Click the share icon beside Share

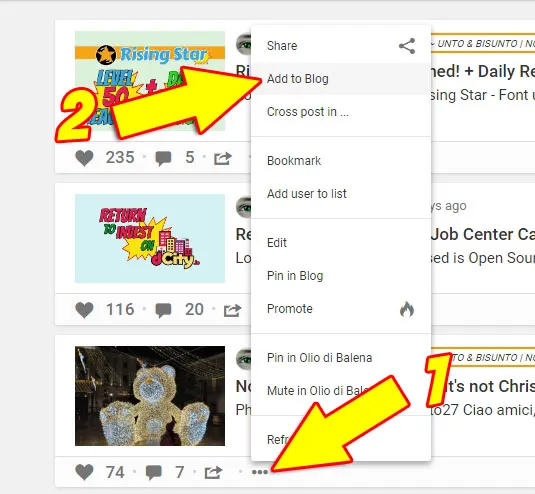(x=407, y=46)
